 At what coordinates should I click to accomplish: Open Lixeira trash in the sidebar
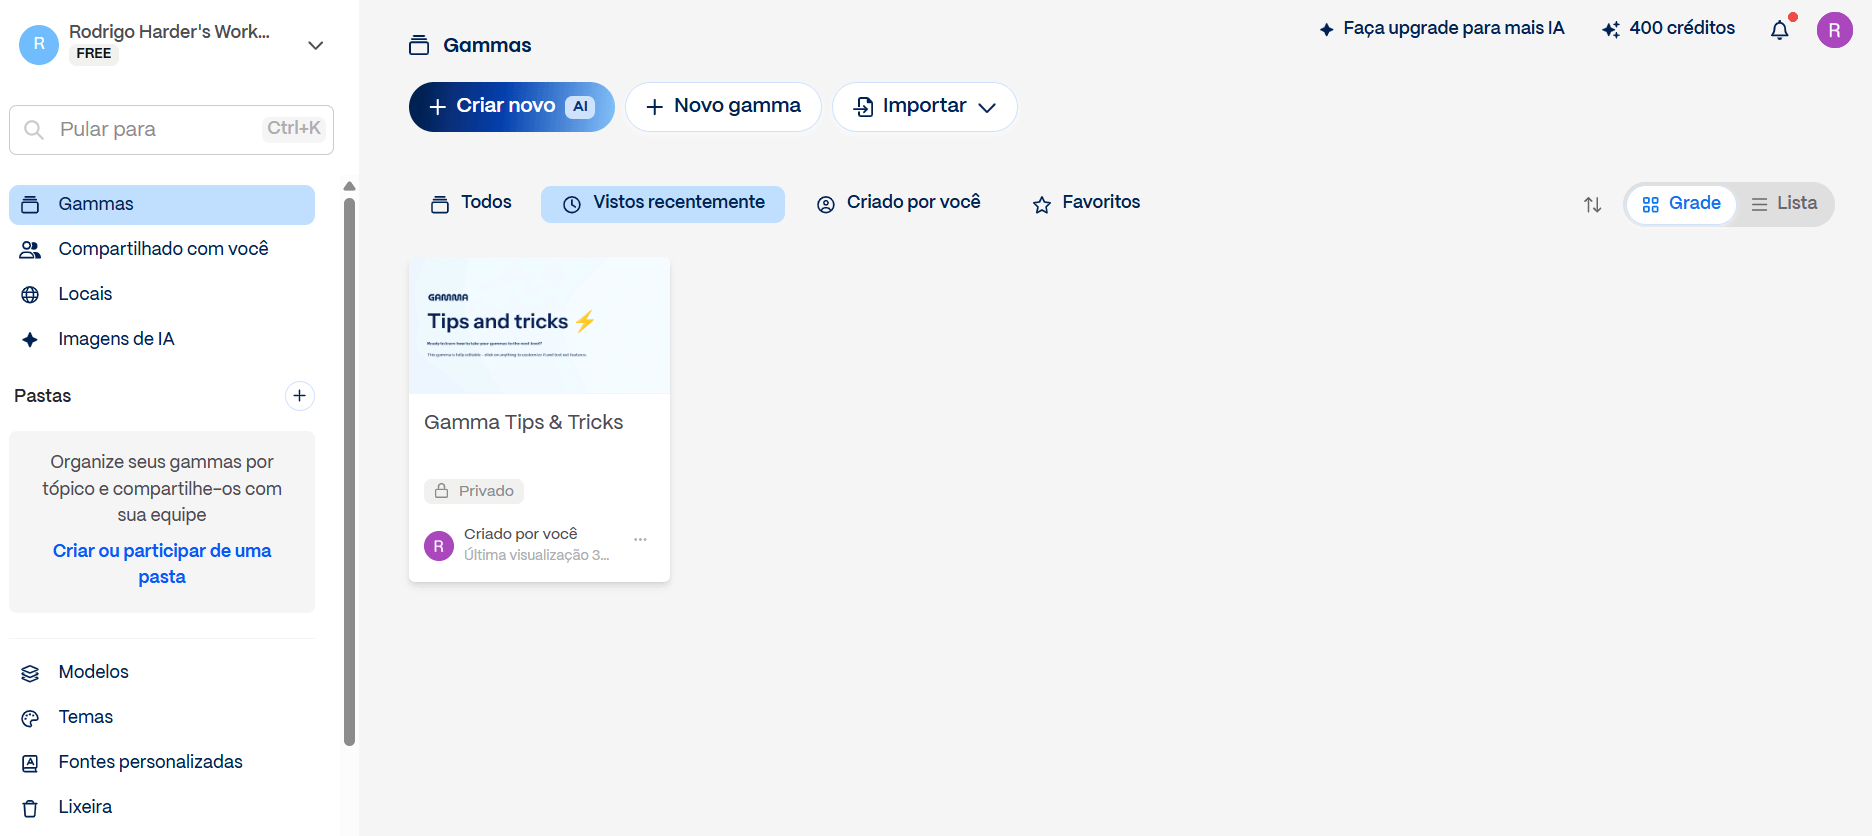162,807
